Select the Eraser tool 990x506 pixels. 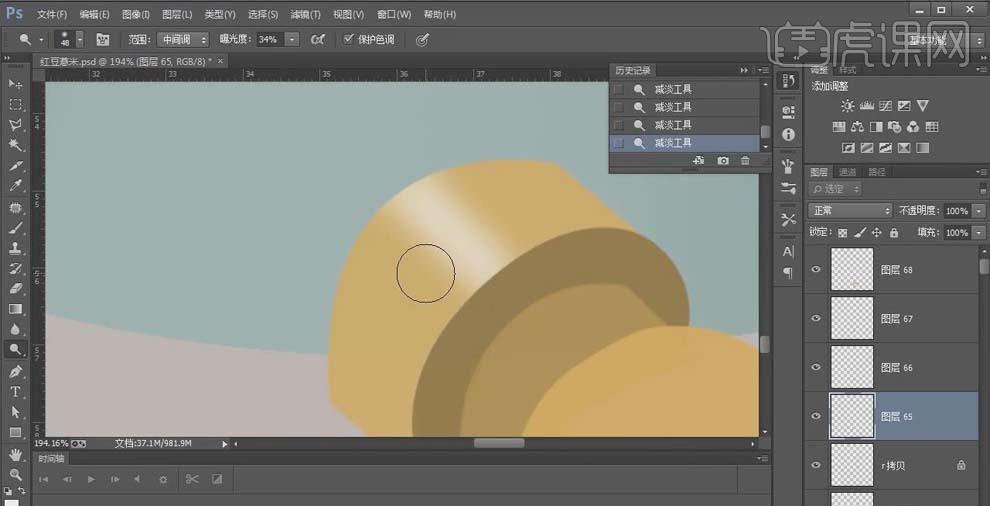pos(16,288)
